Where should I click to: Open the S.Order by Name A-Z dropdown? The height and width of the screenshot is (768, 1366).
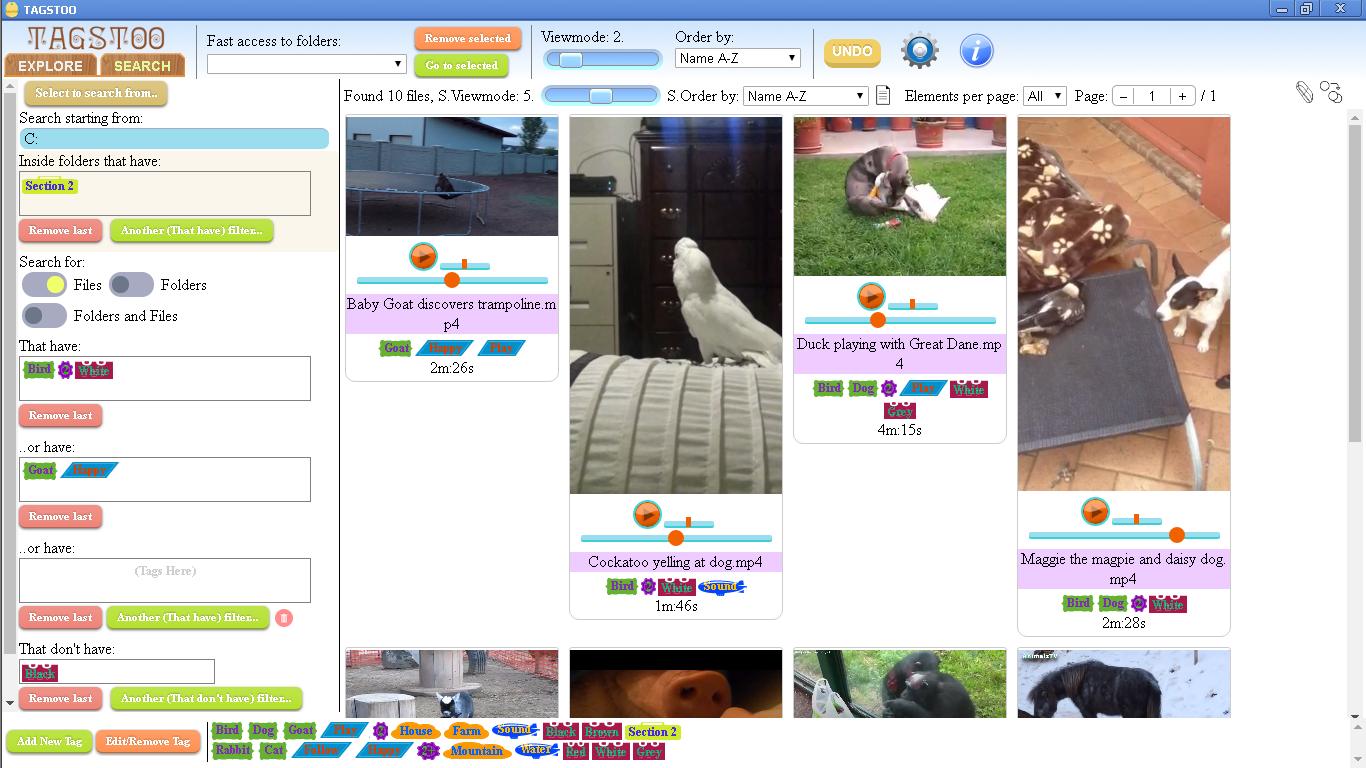click(x=806, y=96)
